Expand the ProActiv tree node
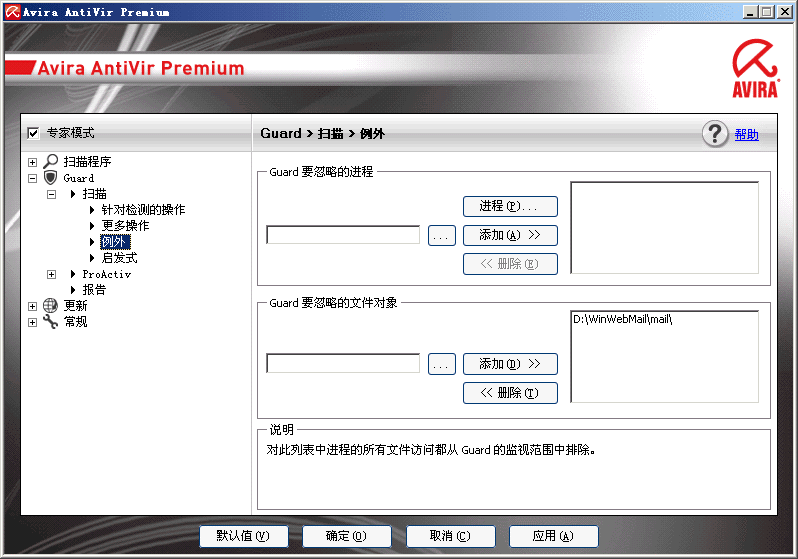The image size is (798, 559). click(x=51, y=274)
